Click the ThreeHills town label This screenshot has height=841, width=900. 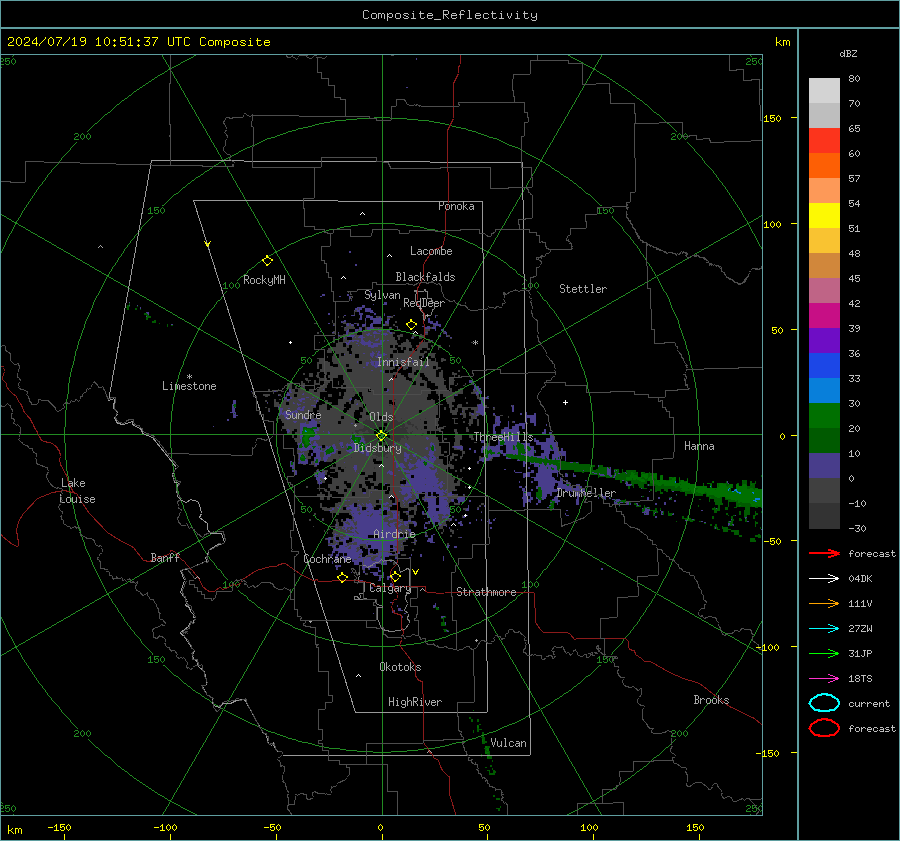(503, 437)
